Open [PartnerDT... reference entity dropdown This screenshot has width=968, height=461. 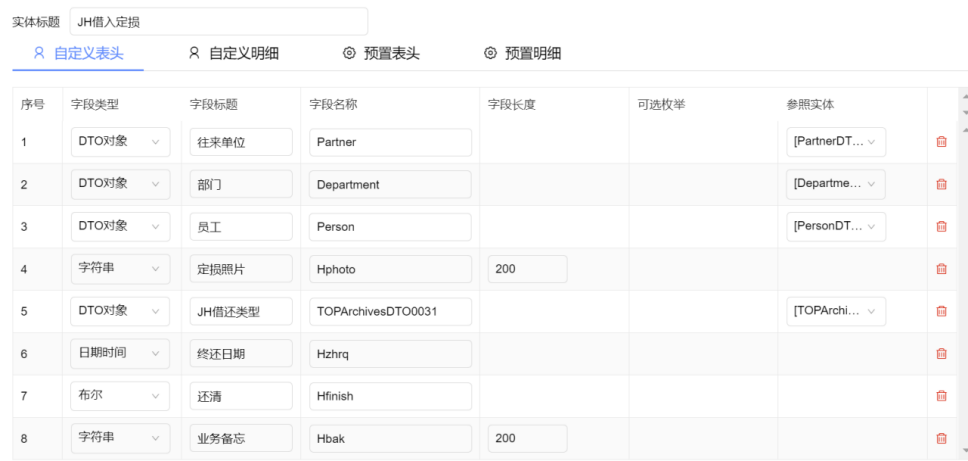(836, 142)
